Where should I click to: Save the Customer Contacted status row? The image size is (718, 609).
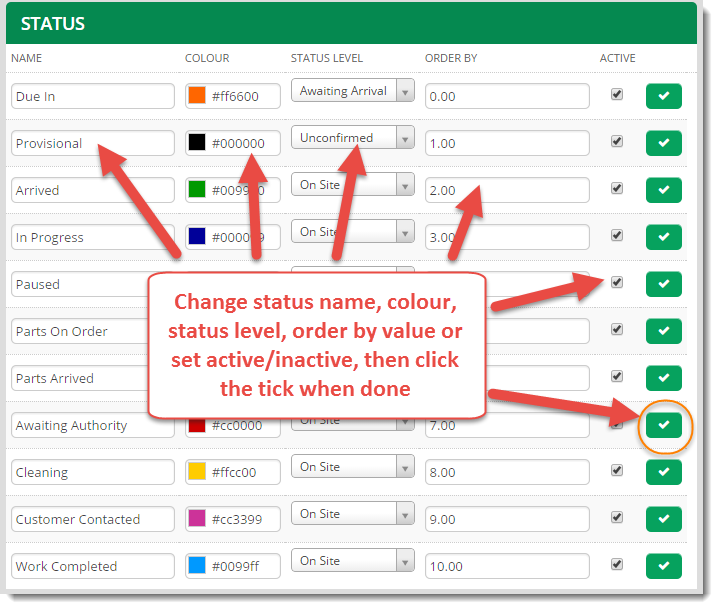(x=664, y=519)
